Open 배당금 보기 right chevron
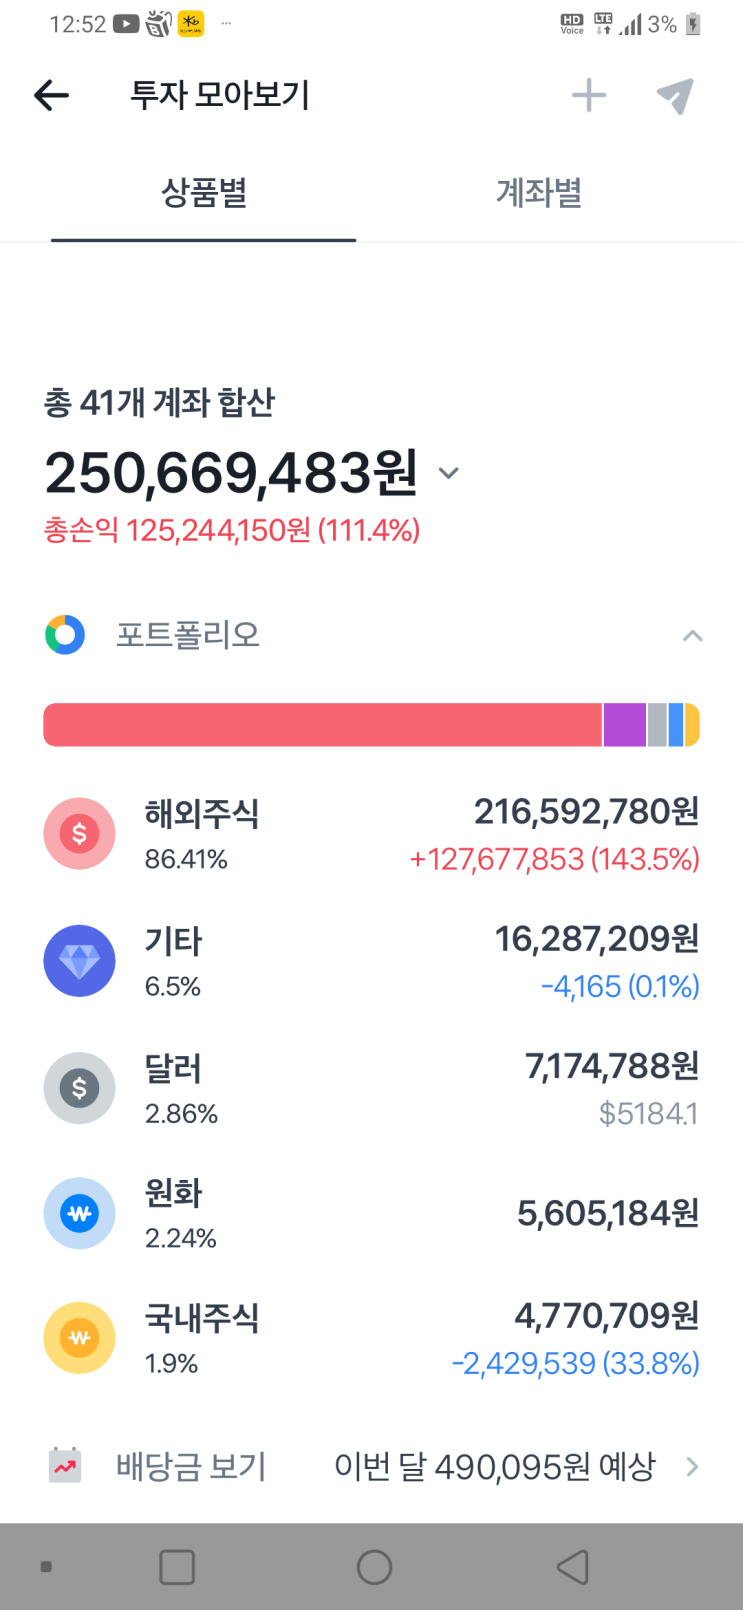Image resolution: width=743 pixels, height=1610 pixels. point(692,1467)
